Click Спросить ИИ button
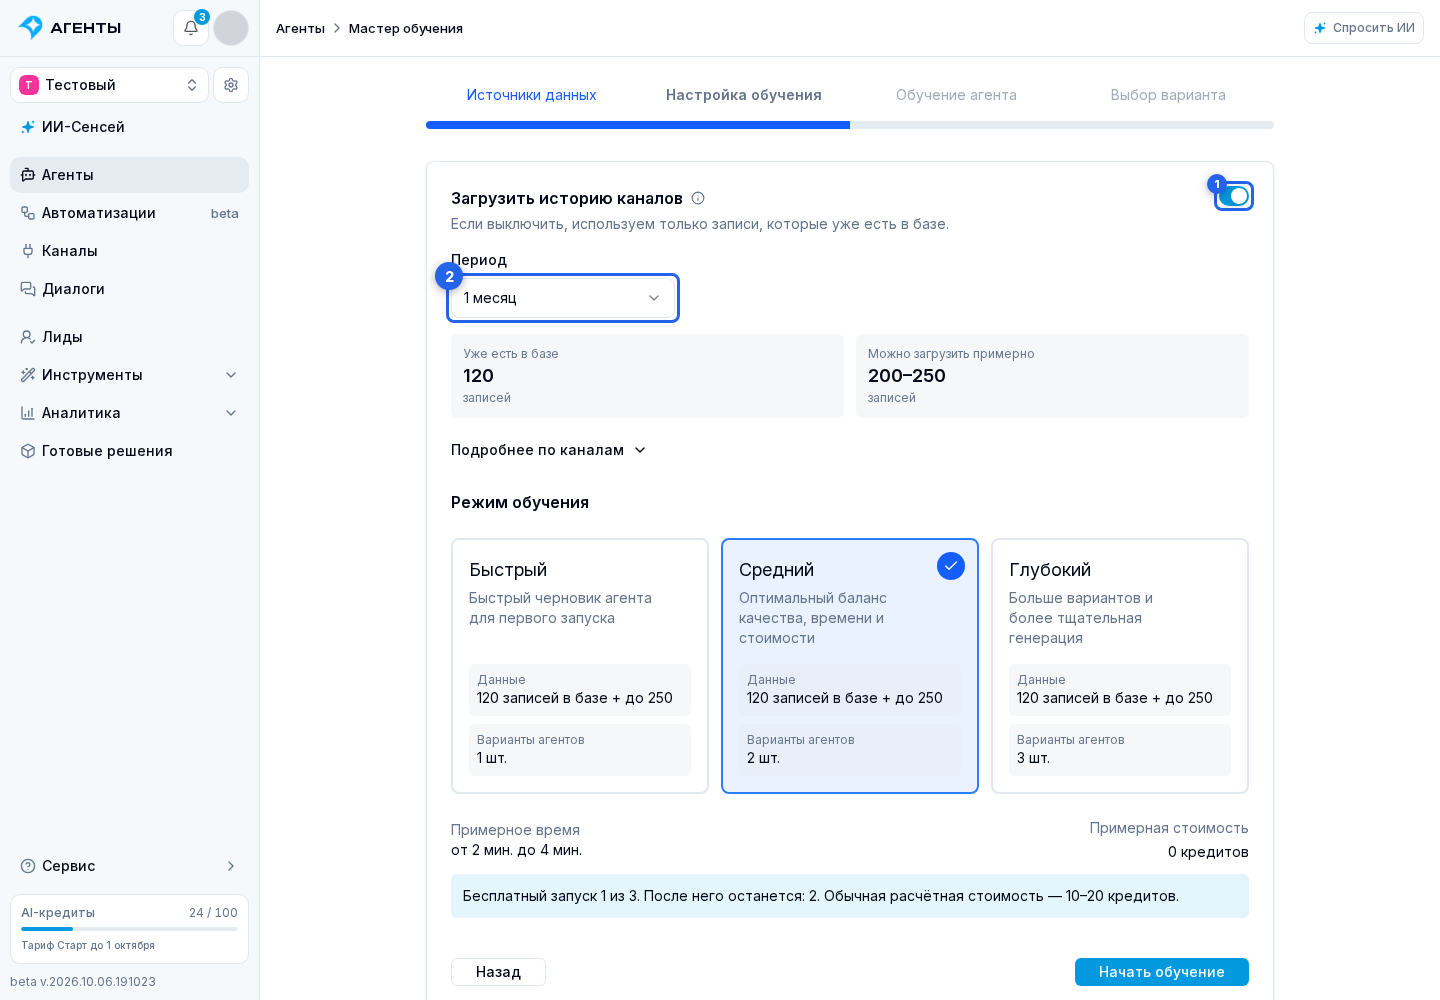The height and width of the screenshot is (1000, 1440). point(1364,28)
